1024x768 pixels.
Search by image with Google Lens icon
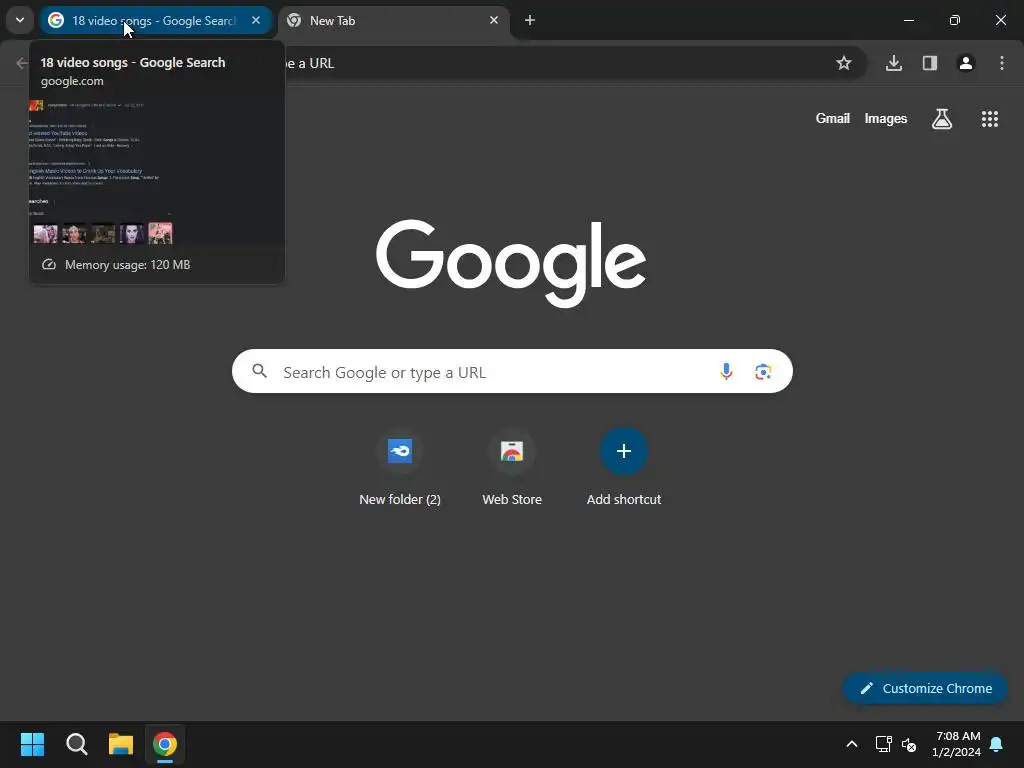[x=763, y=372]
